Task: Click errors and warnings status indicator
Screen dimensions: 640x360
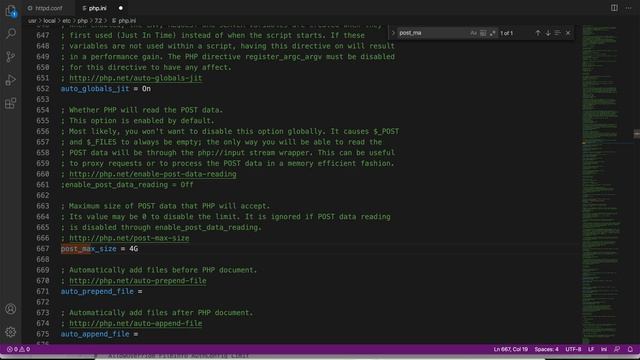Action: [x=18, y=349]
